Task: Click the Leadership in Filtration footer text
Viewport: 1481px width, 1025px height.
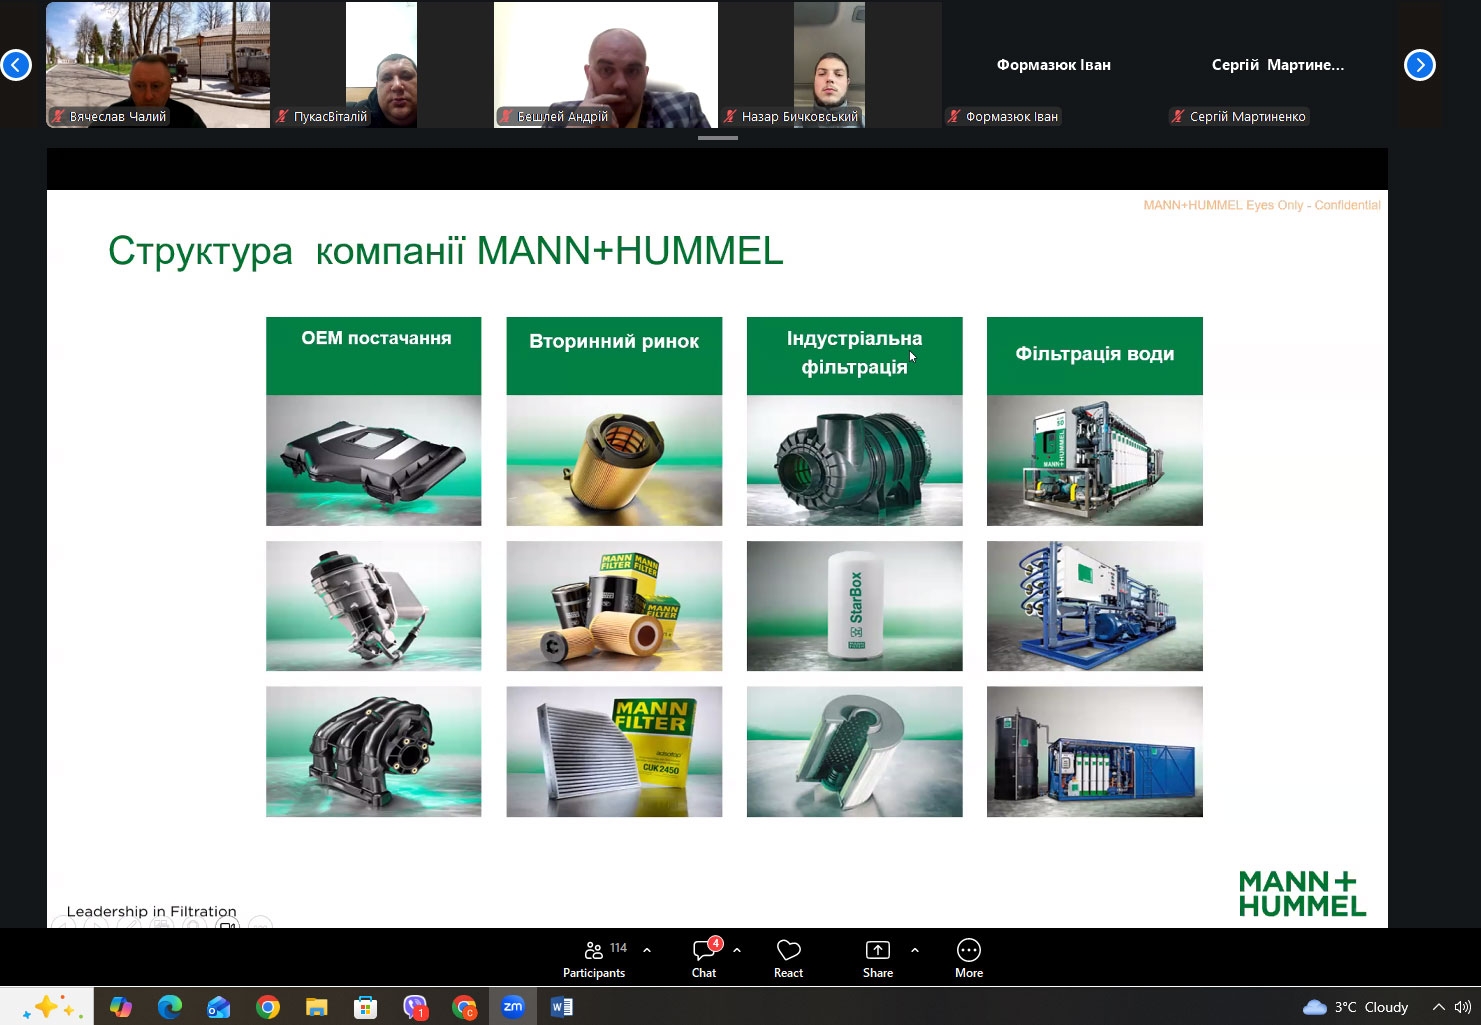Action: tap(152, 911)
